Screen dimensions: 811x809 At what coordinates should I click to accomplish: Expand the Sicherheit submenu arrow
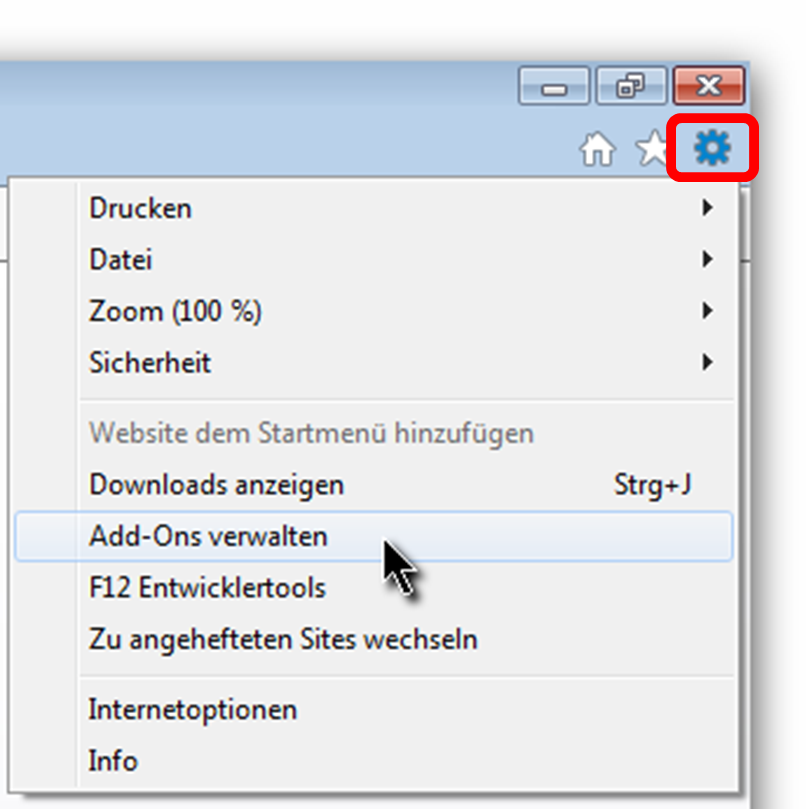click(x=707, y=362)
